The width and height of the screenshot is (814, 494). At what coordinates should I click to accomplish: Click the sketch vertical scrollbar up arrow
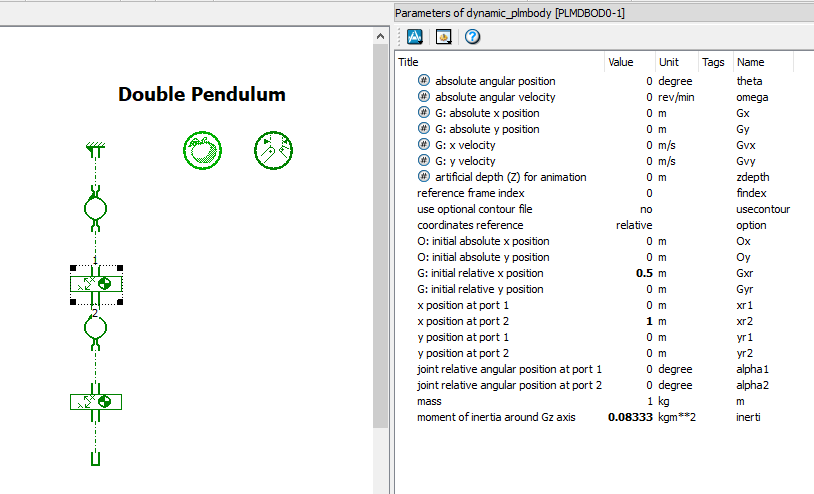[380, 36]
